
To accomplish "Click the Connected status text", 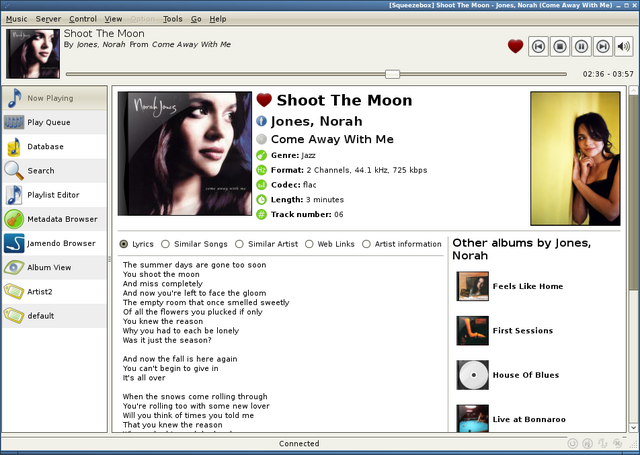I will [x=299, y=444].
